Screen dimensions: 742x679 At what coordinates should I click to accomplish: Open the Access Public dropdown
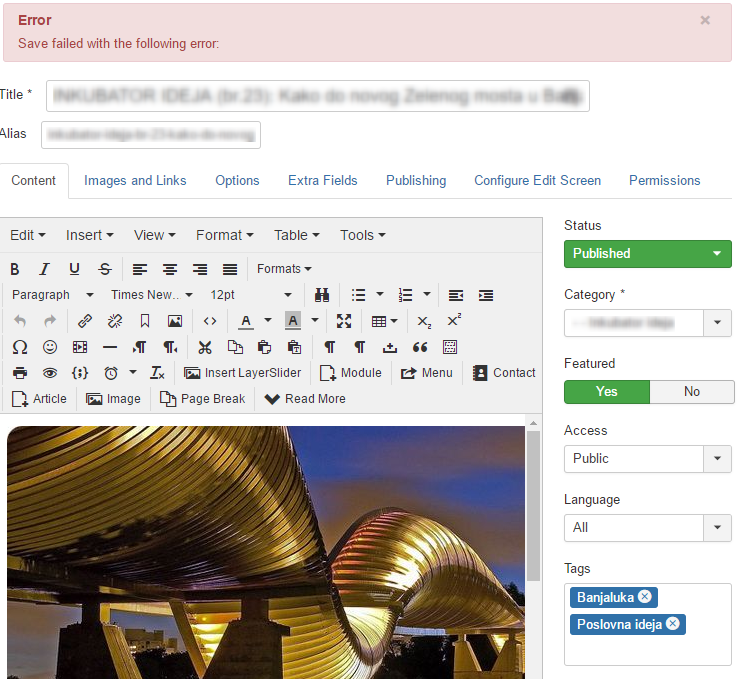click(x=647, y=459)
